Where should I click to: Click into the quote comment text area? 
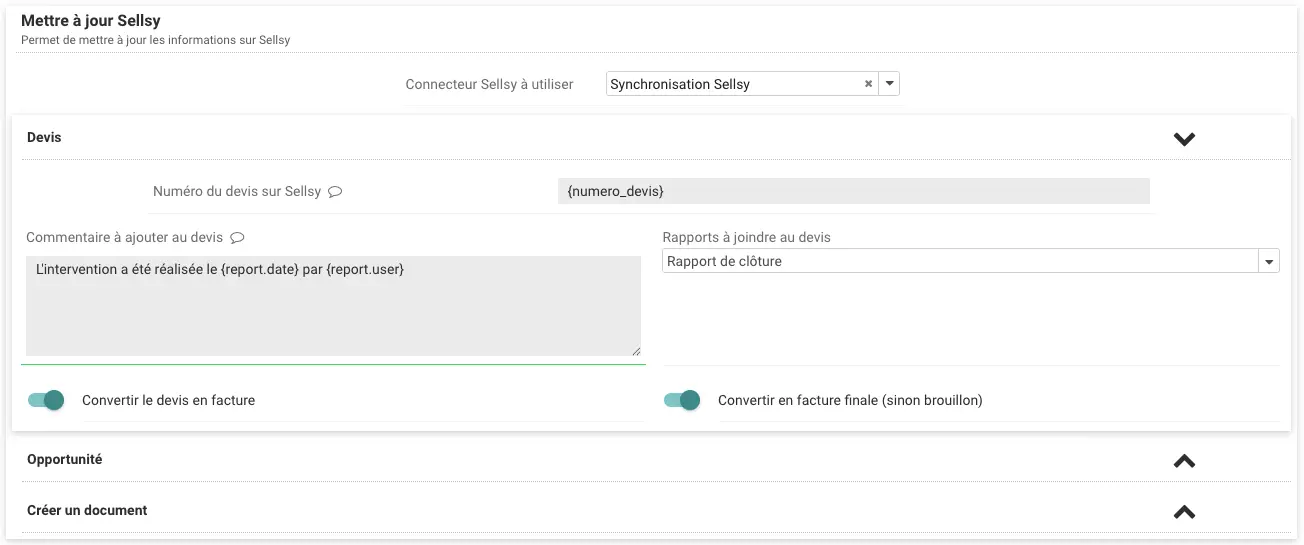(332, 305)
